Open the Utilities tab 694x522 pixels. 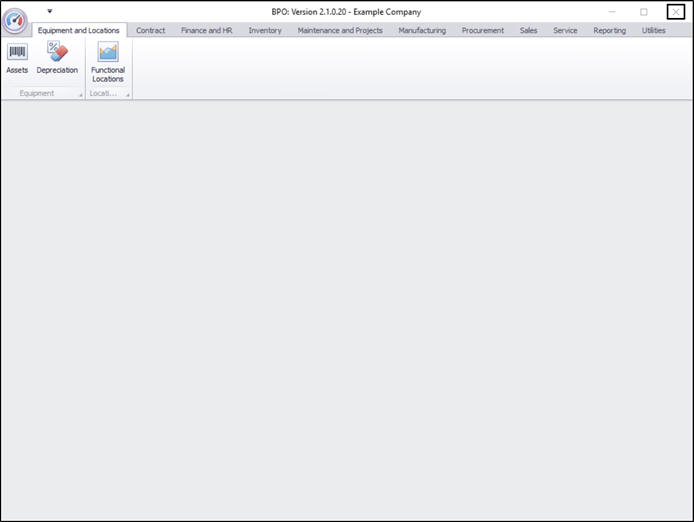point(654,31)
